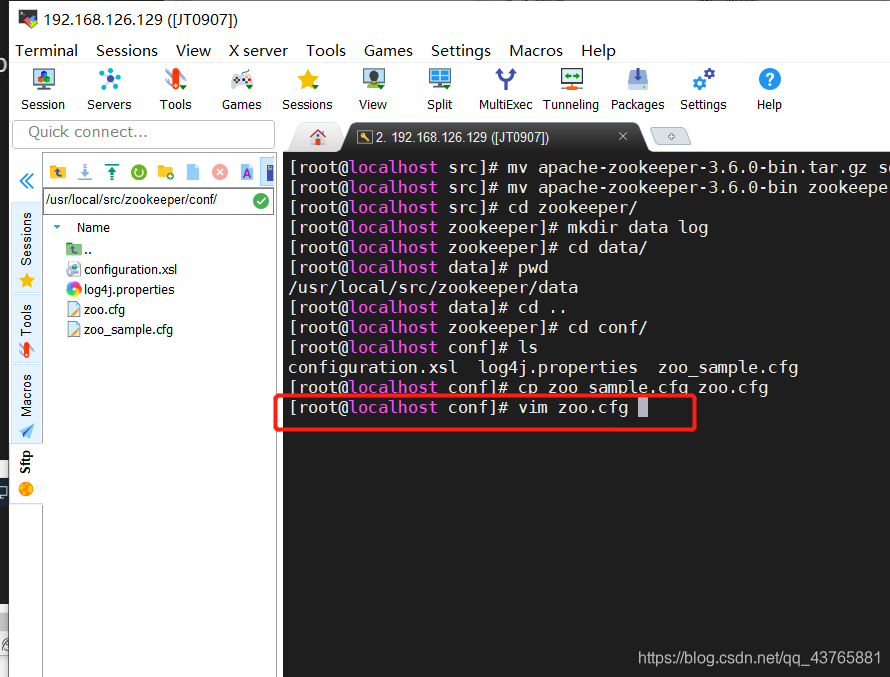Open the X server menu
This screenshot has height=677, width=890.
[x=258, y=51]
